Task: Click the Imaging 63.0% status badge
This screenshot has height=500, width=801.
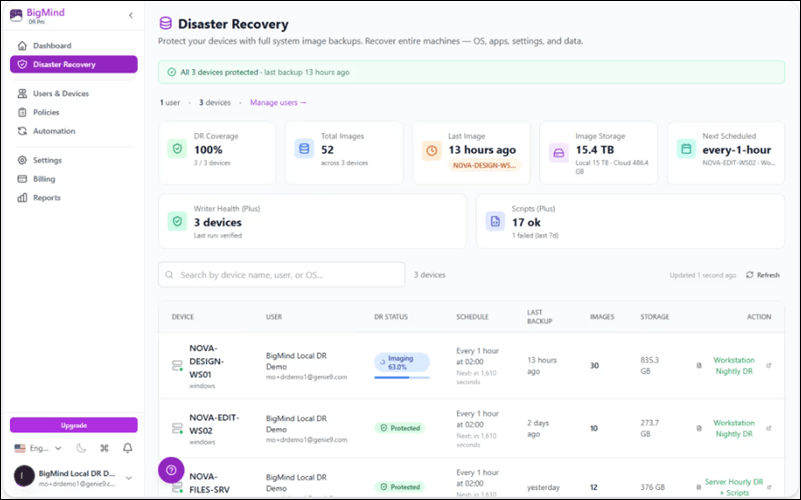Action: 402,363
